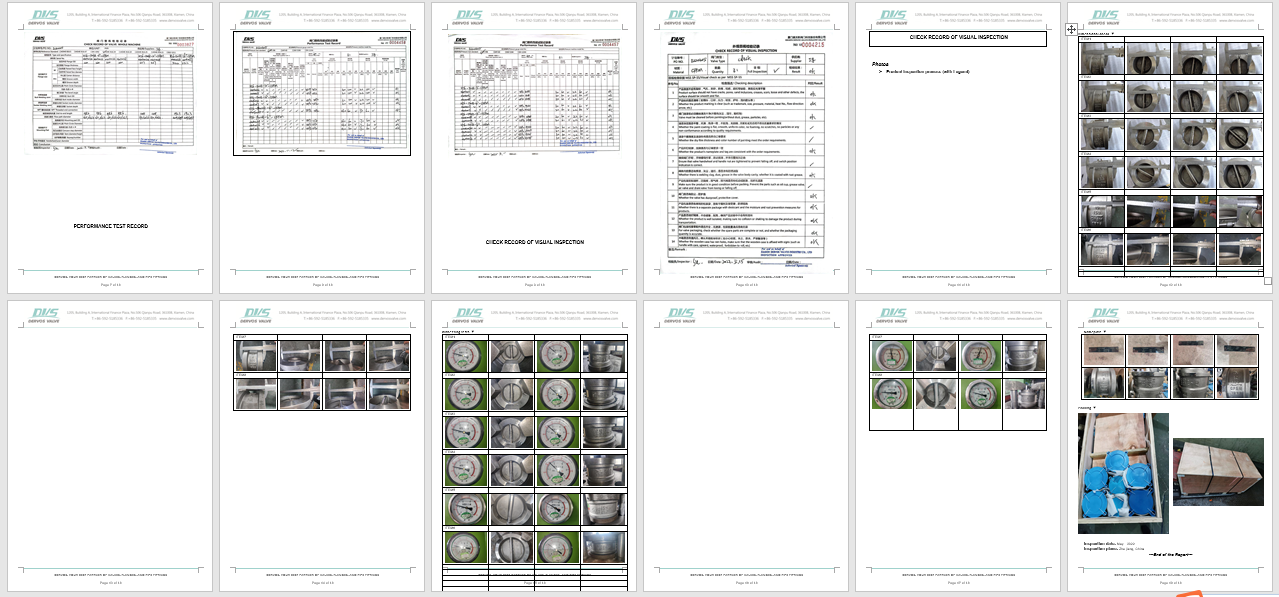Select the open crate photo with blue caps
This screenshot has width=1279, height=597.
pos(1123,473)
